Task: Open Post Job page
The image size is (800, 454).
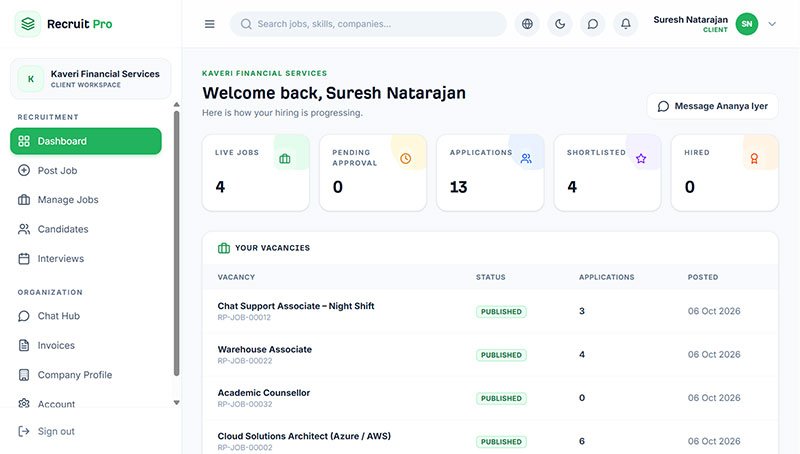Action: point(86,170)
